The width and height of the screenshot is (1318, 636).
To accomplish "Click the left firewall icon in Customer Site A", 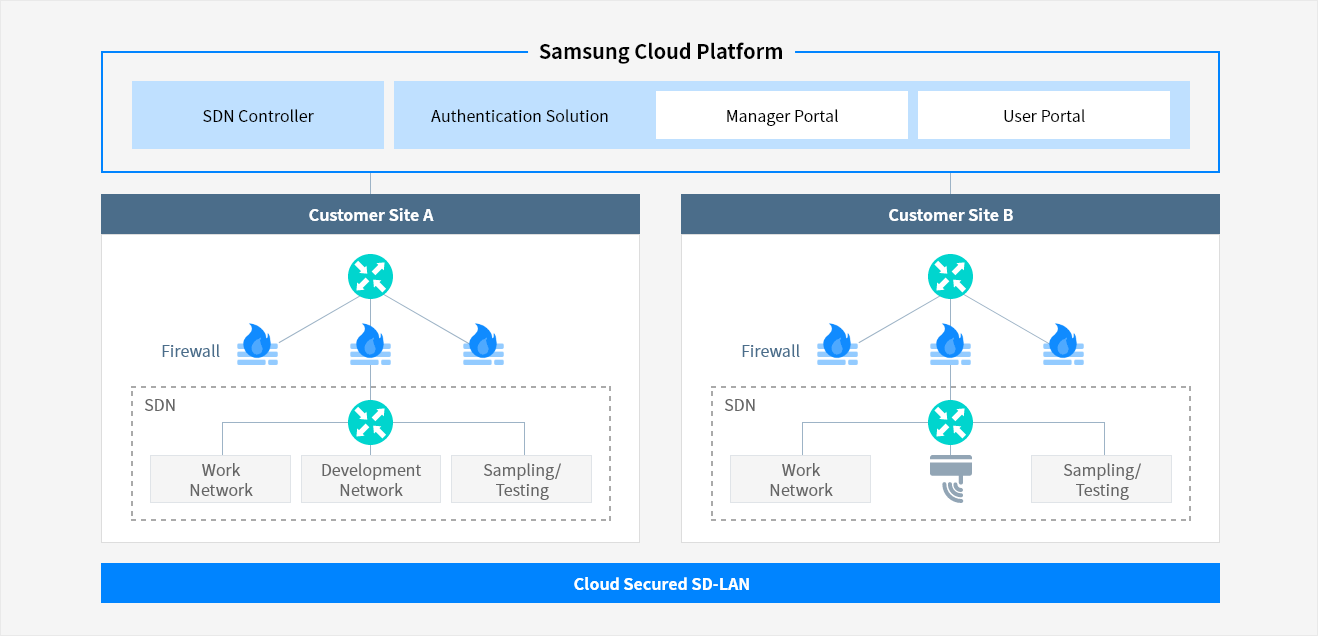I will (x=258, y=344).
